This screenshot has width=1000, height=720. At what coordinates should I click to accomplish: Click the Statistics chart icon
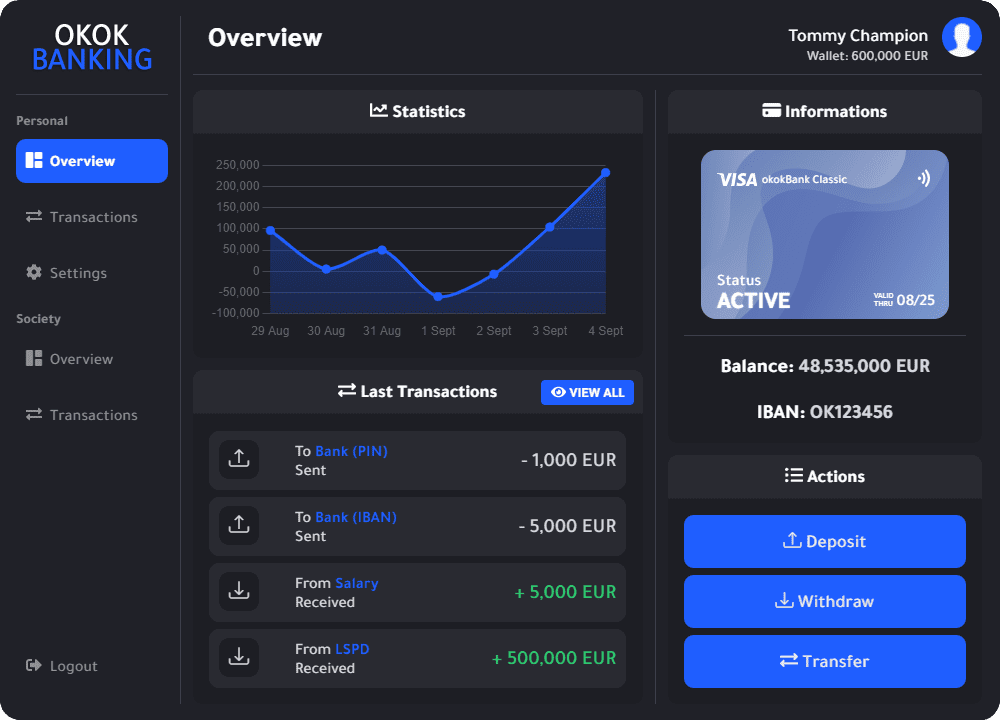click(x=379, y=111)
